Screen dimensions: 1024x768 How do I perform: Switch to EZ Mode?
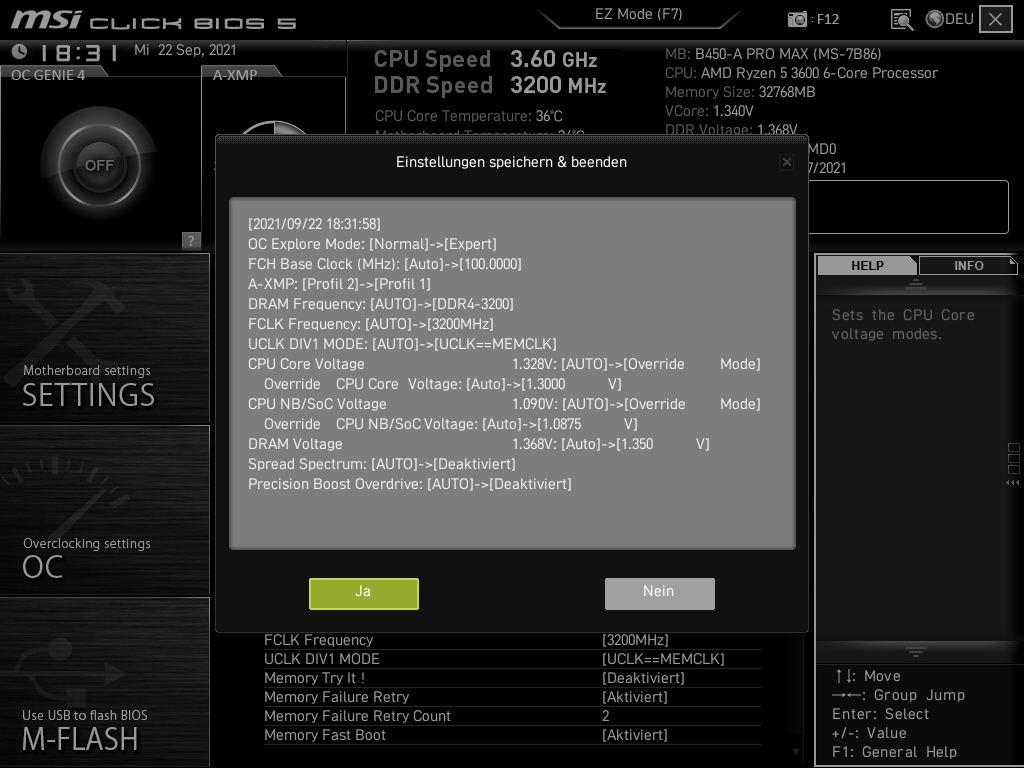(x=638, y=13)
